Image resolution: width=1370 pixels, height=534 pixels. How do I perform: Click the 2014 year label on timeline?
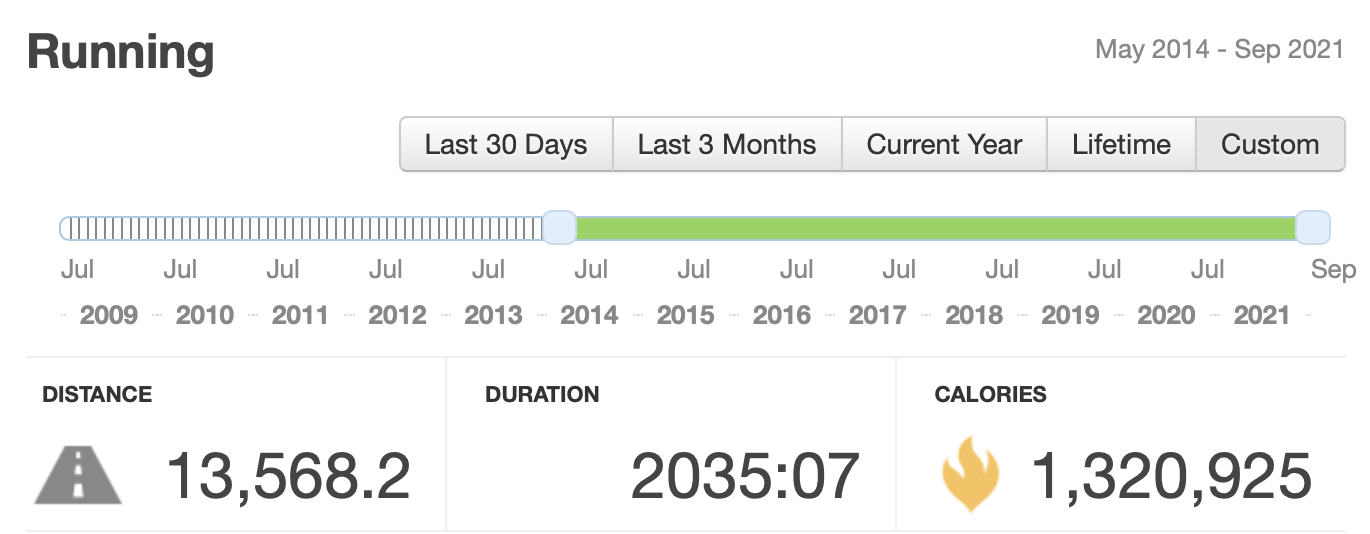tap(589, 315)
